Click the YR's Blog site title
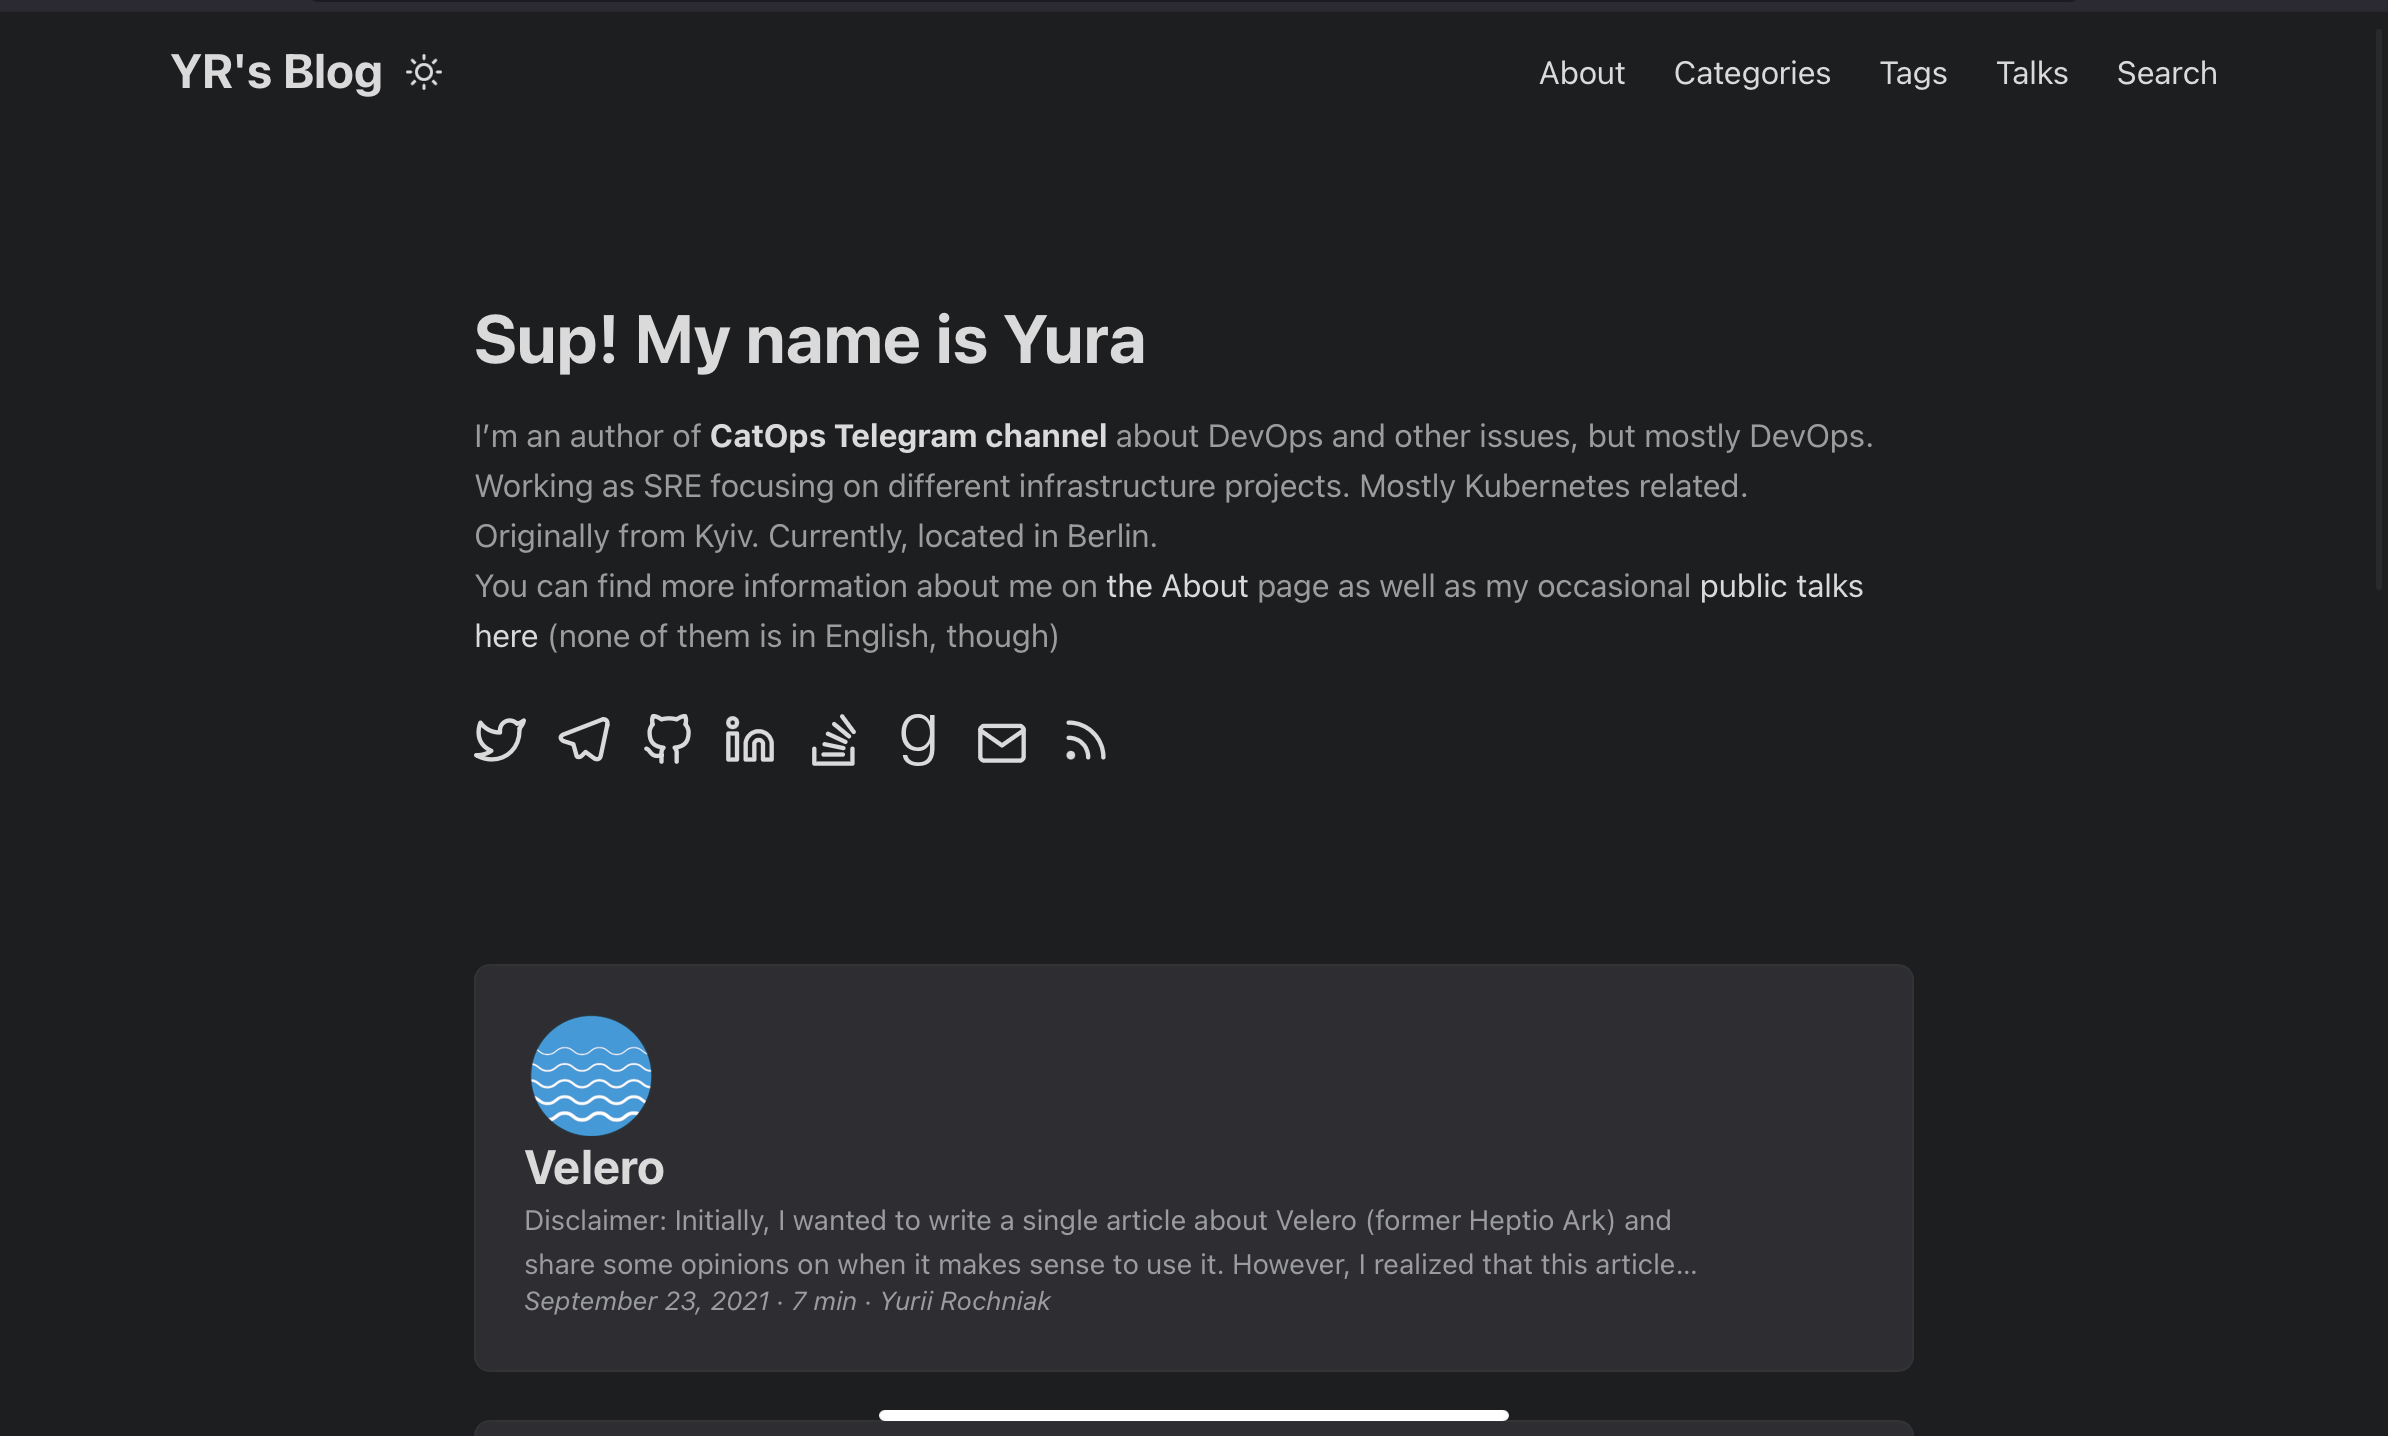Image resolution: width=2388 pixels, height=1436 pixels. click(x=276, y=73)
